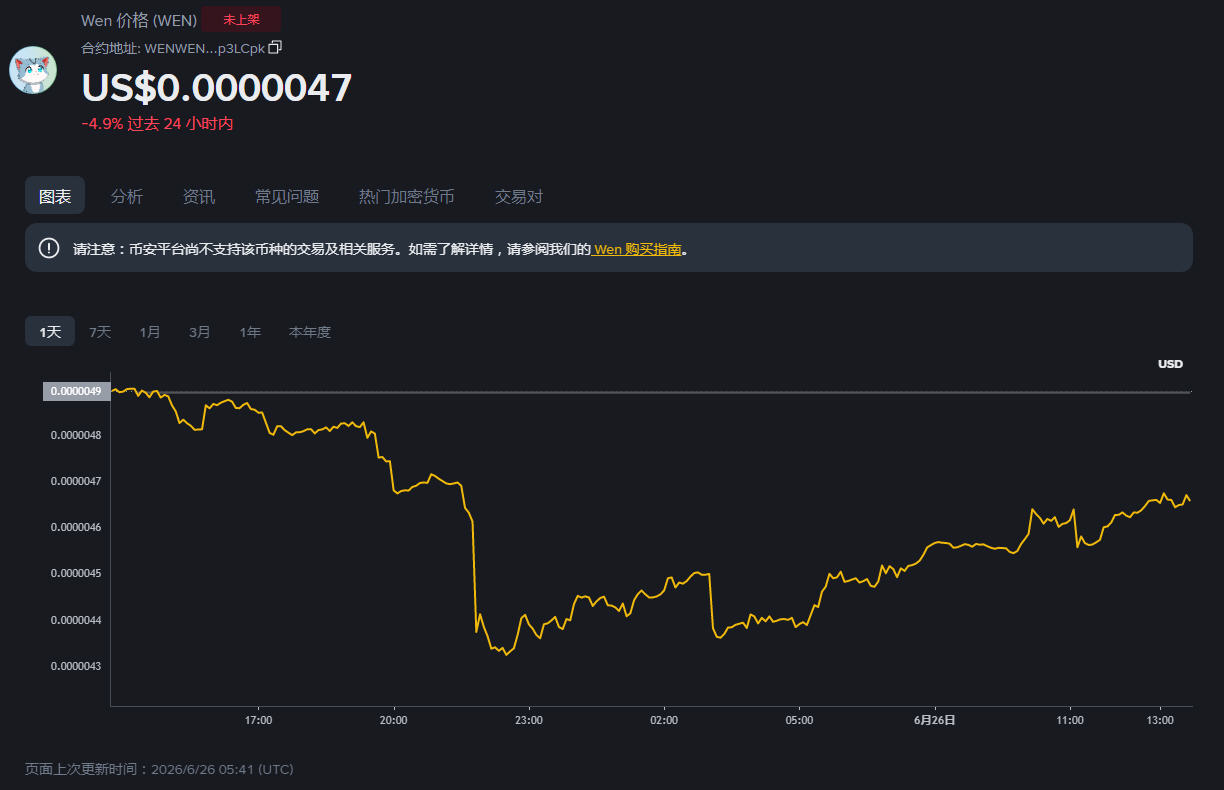The width and height of the screenshot is (1224, 790).
Task: Select the 3月 chart range
Action: pyautogui.click(x=200, y=332)
